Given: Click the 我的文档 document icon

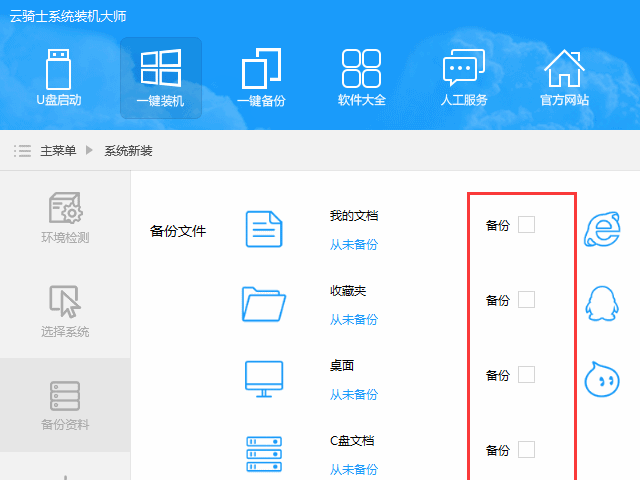Looking at the screenshot, I should [x=264, y=229].
